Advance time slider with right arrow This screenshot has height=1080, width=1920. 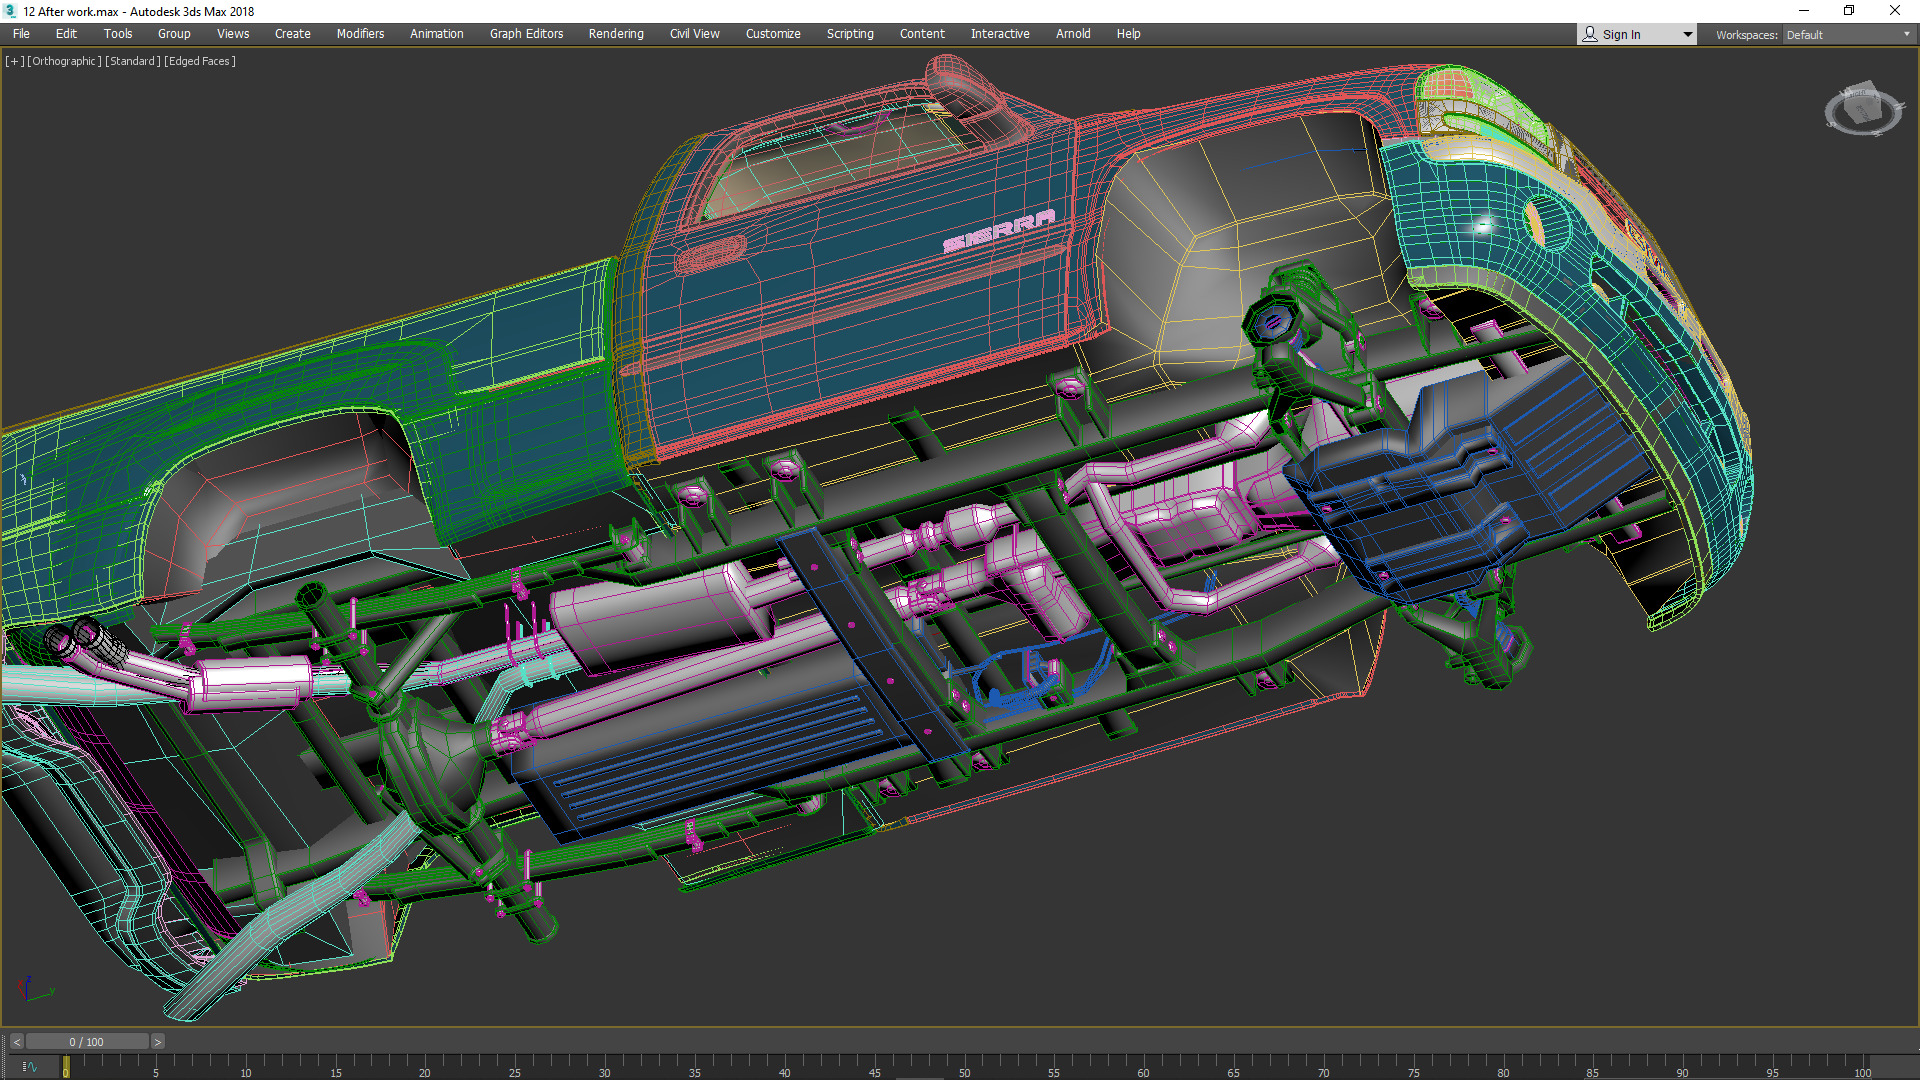click(157, 1042)
